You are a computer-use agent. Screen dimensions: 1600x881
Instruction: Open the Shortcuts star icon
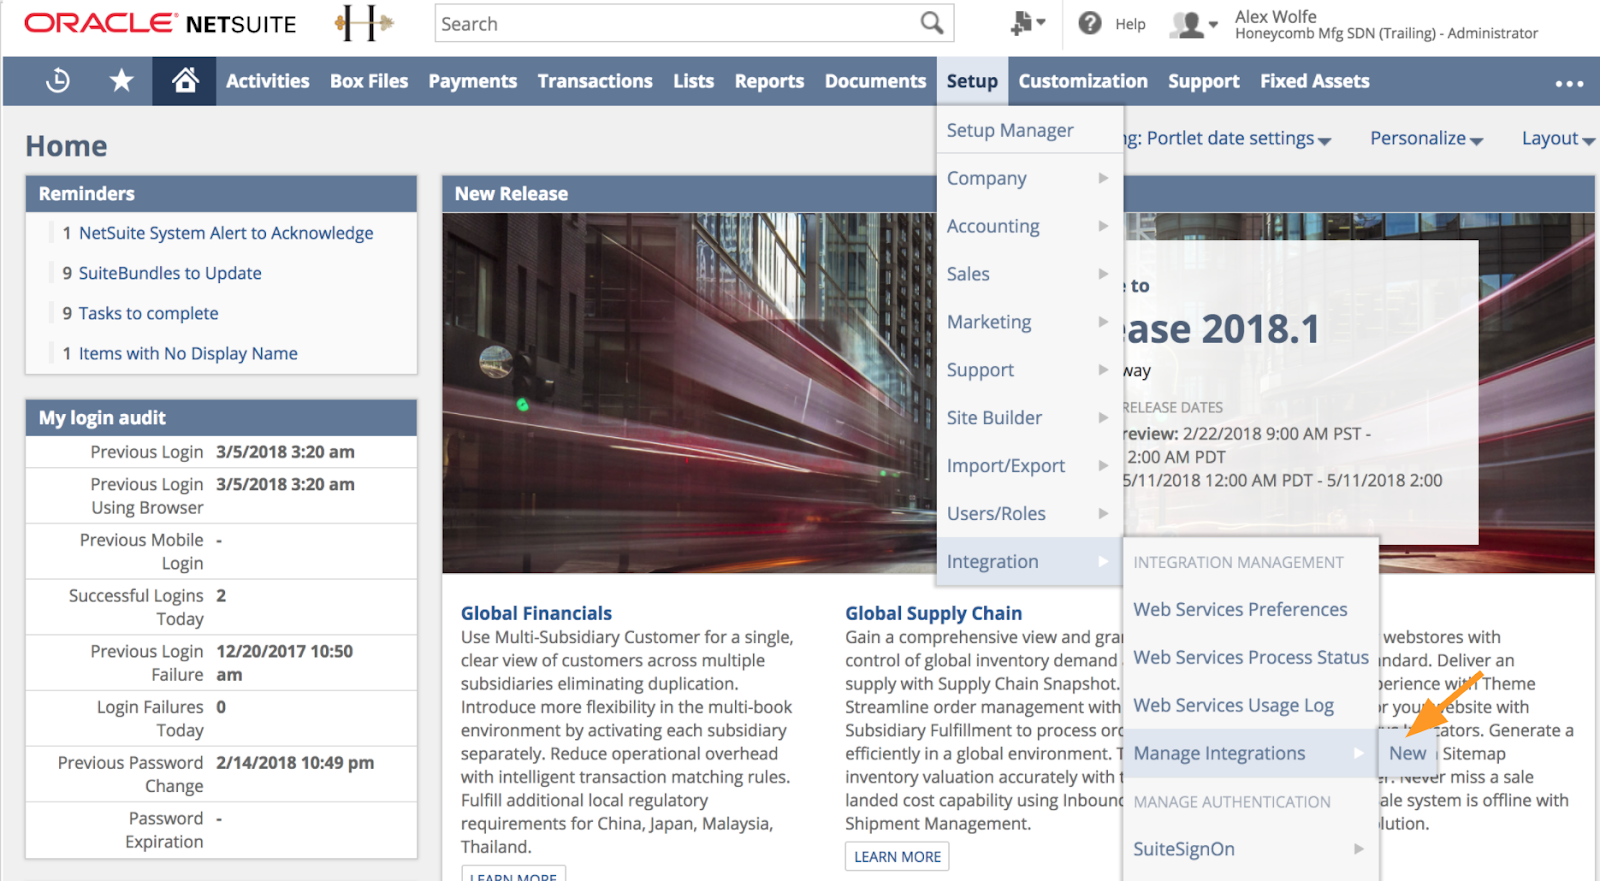pos(121,81)
